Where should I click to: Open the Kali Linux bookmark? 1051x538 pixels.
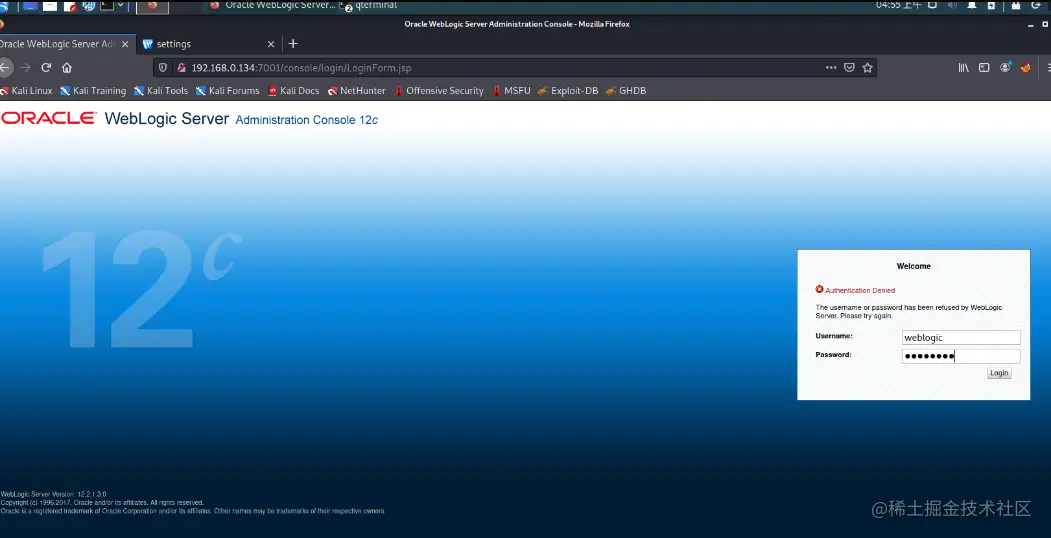26,90
